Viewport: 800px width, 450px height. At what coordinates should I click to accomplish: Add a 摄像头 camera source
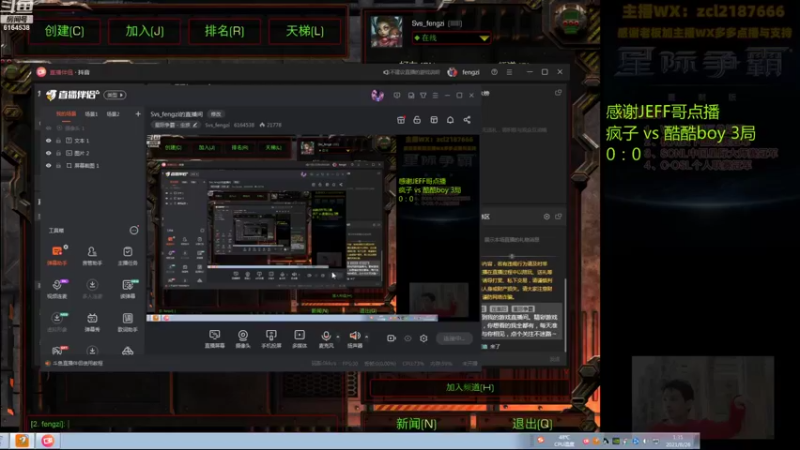click(243, 339)
